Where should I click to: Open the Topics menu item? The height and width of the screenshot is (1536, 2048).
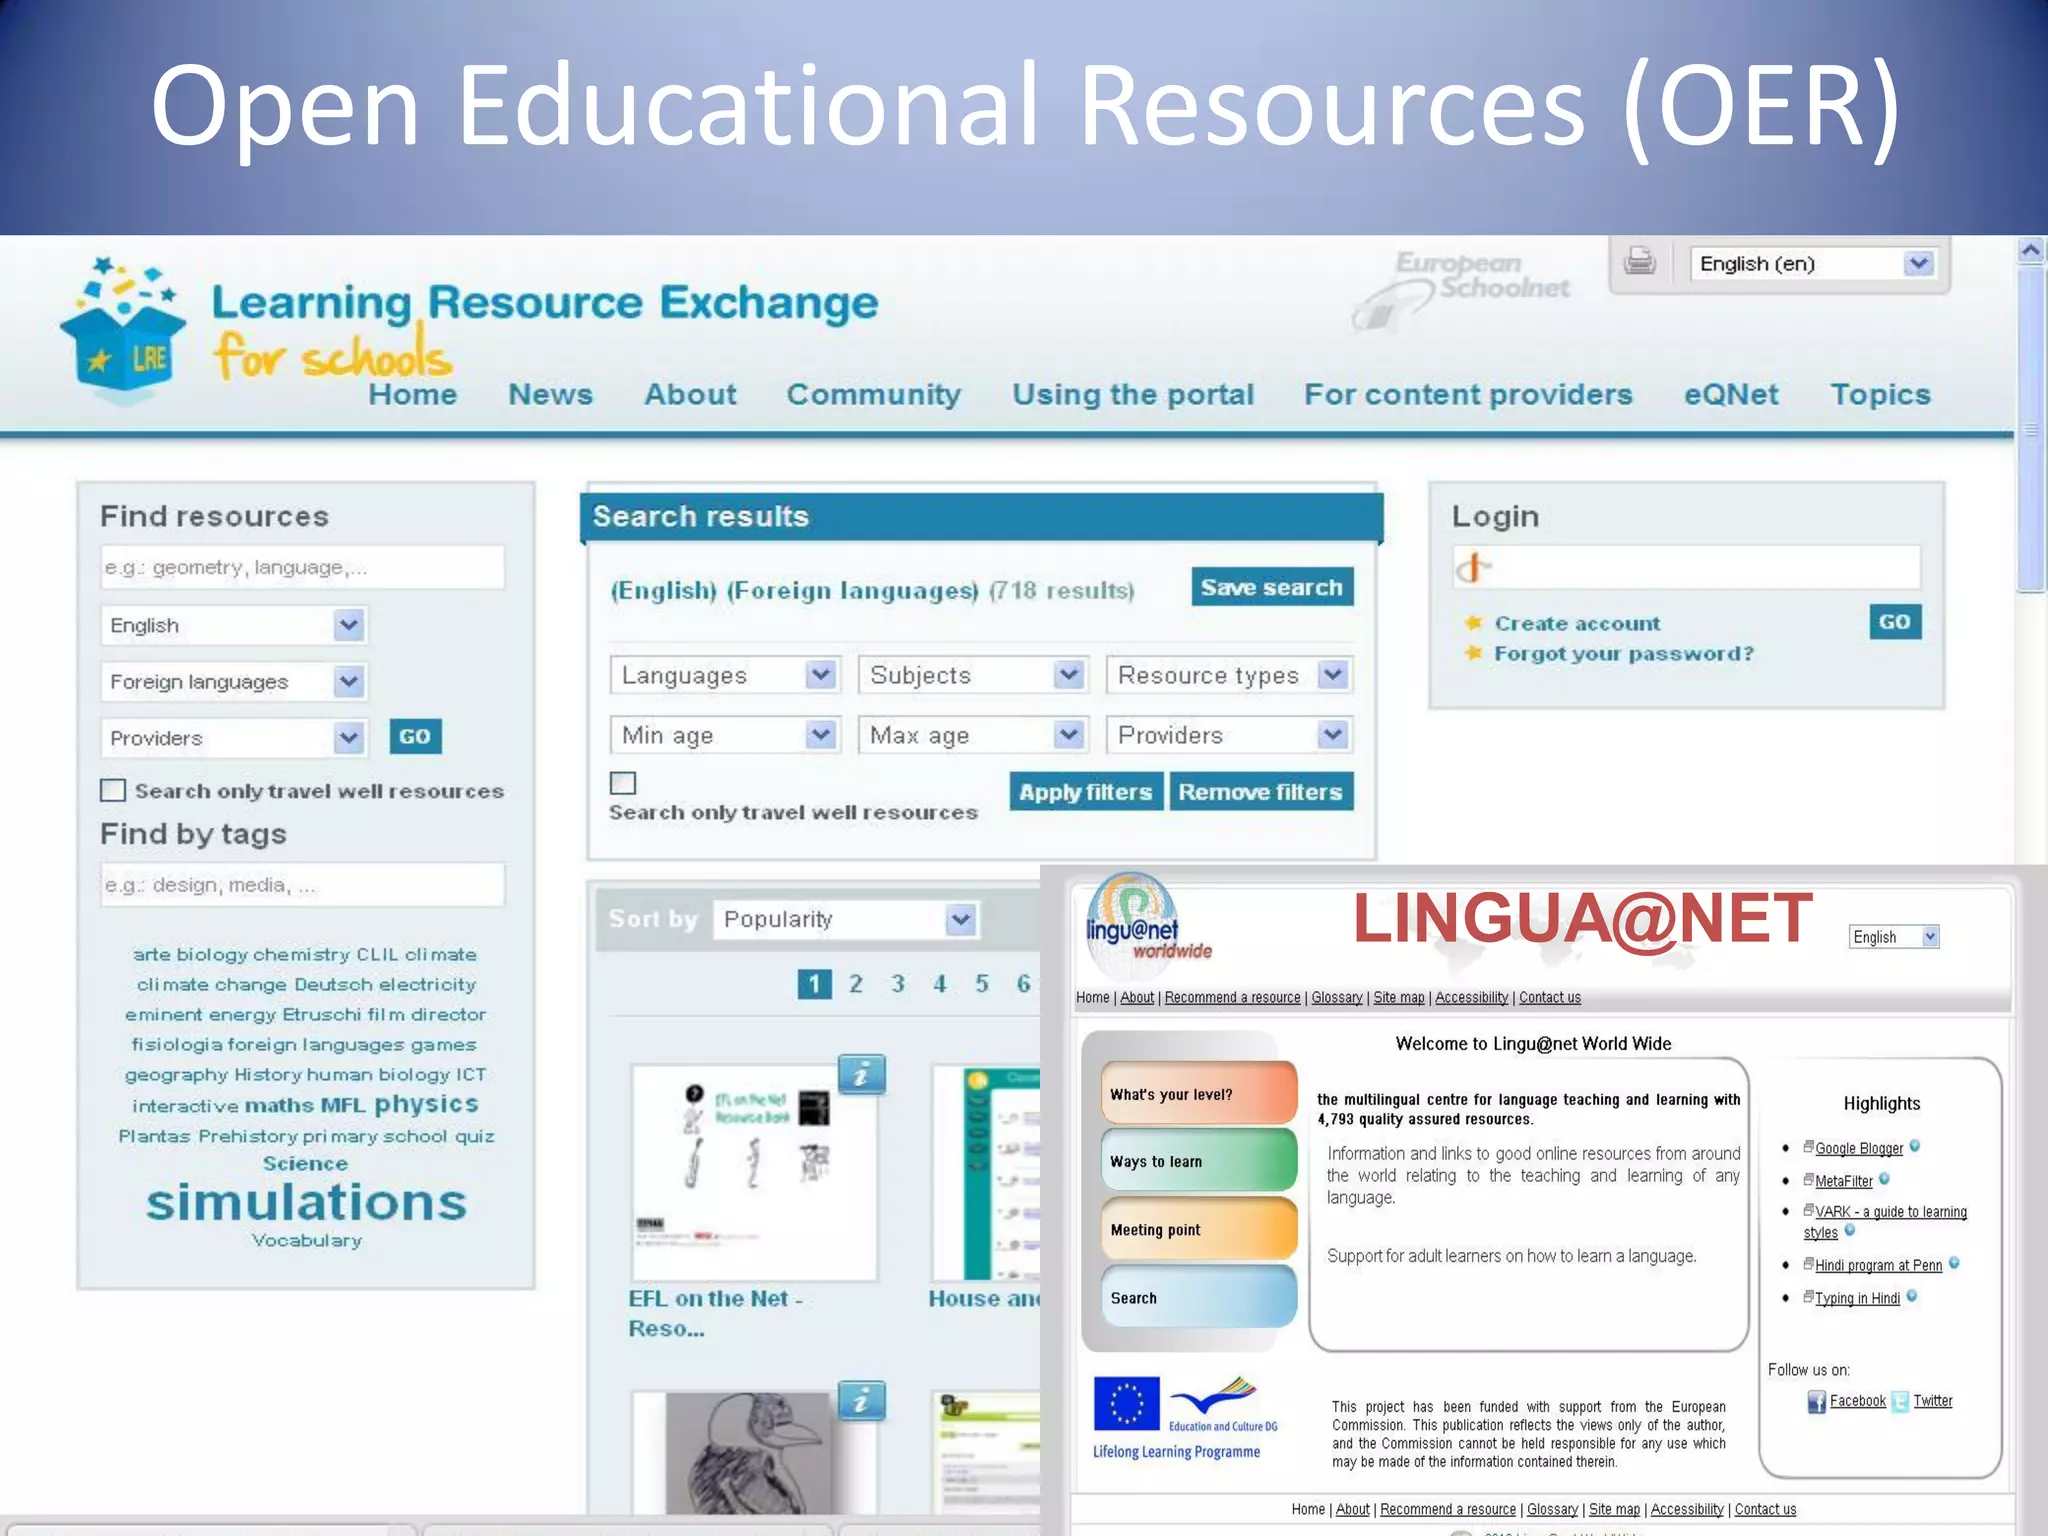pyautogui.click(x=1880, y=394)
